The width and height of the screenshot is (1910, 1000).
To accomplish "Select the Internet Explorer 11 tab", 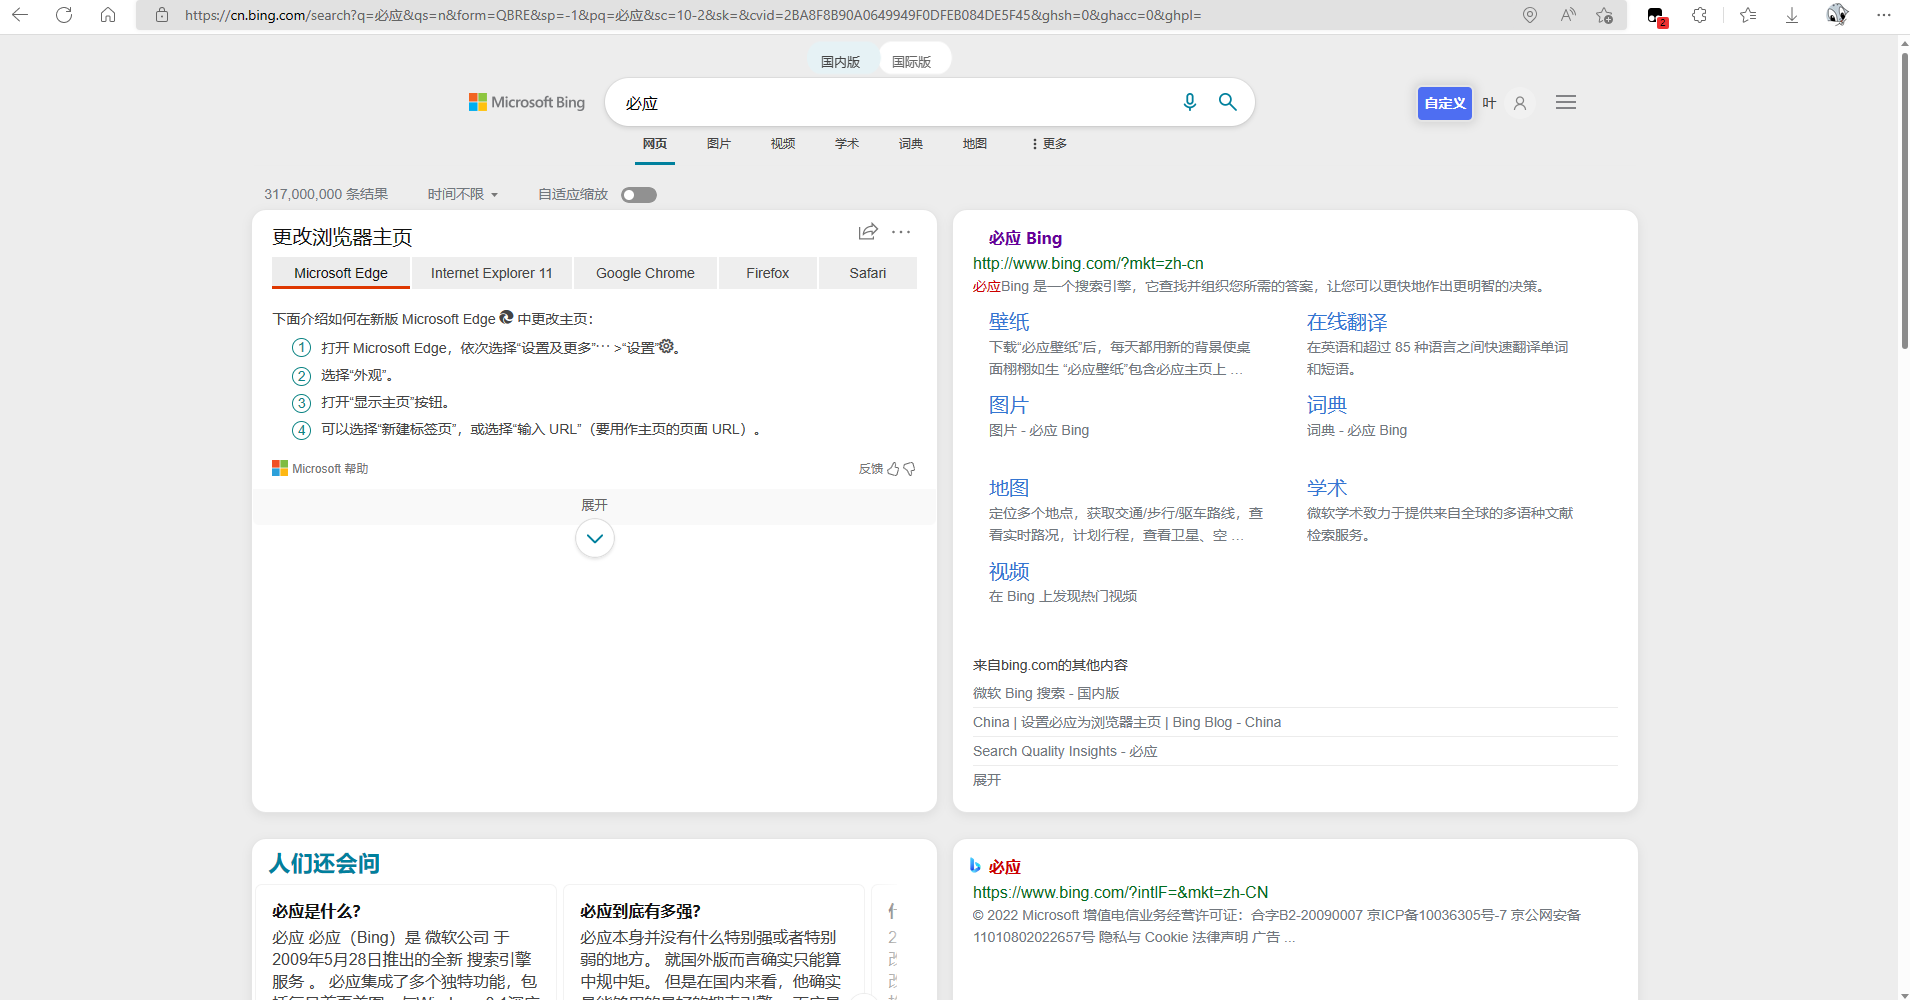I will click(x=492, y=273).
